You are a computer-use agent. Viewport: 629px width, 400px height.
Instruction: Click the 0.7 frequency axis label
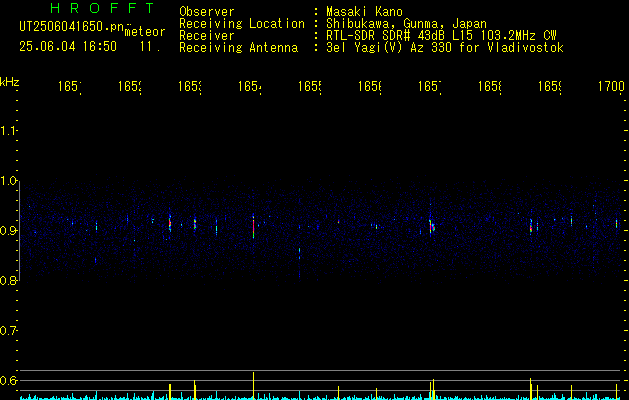[9, 331]
